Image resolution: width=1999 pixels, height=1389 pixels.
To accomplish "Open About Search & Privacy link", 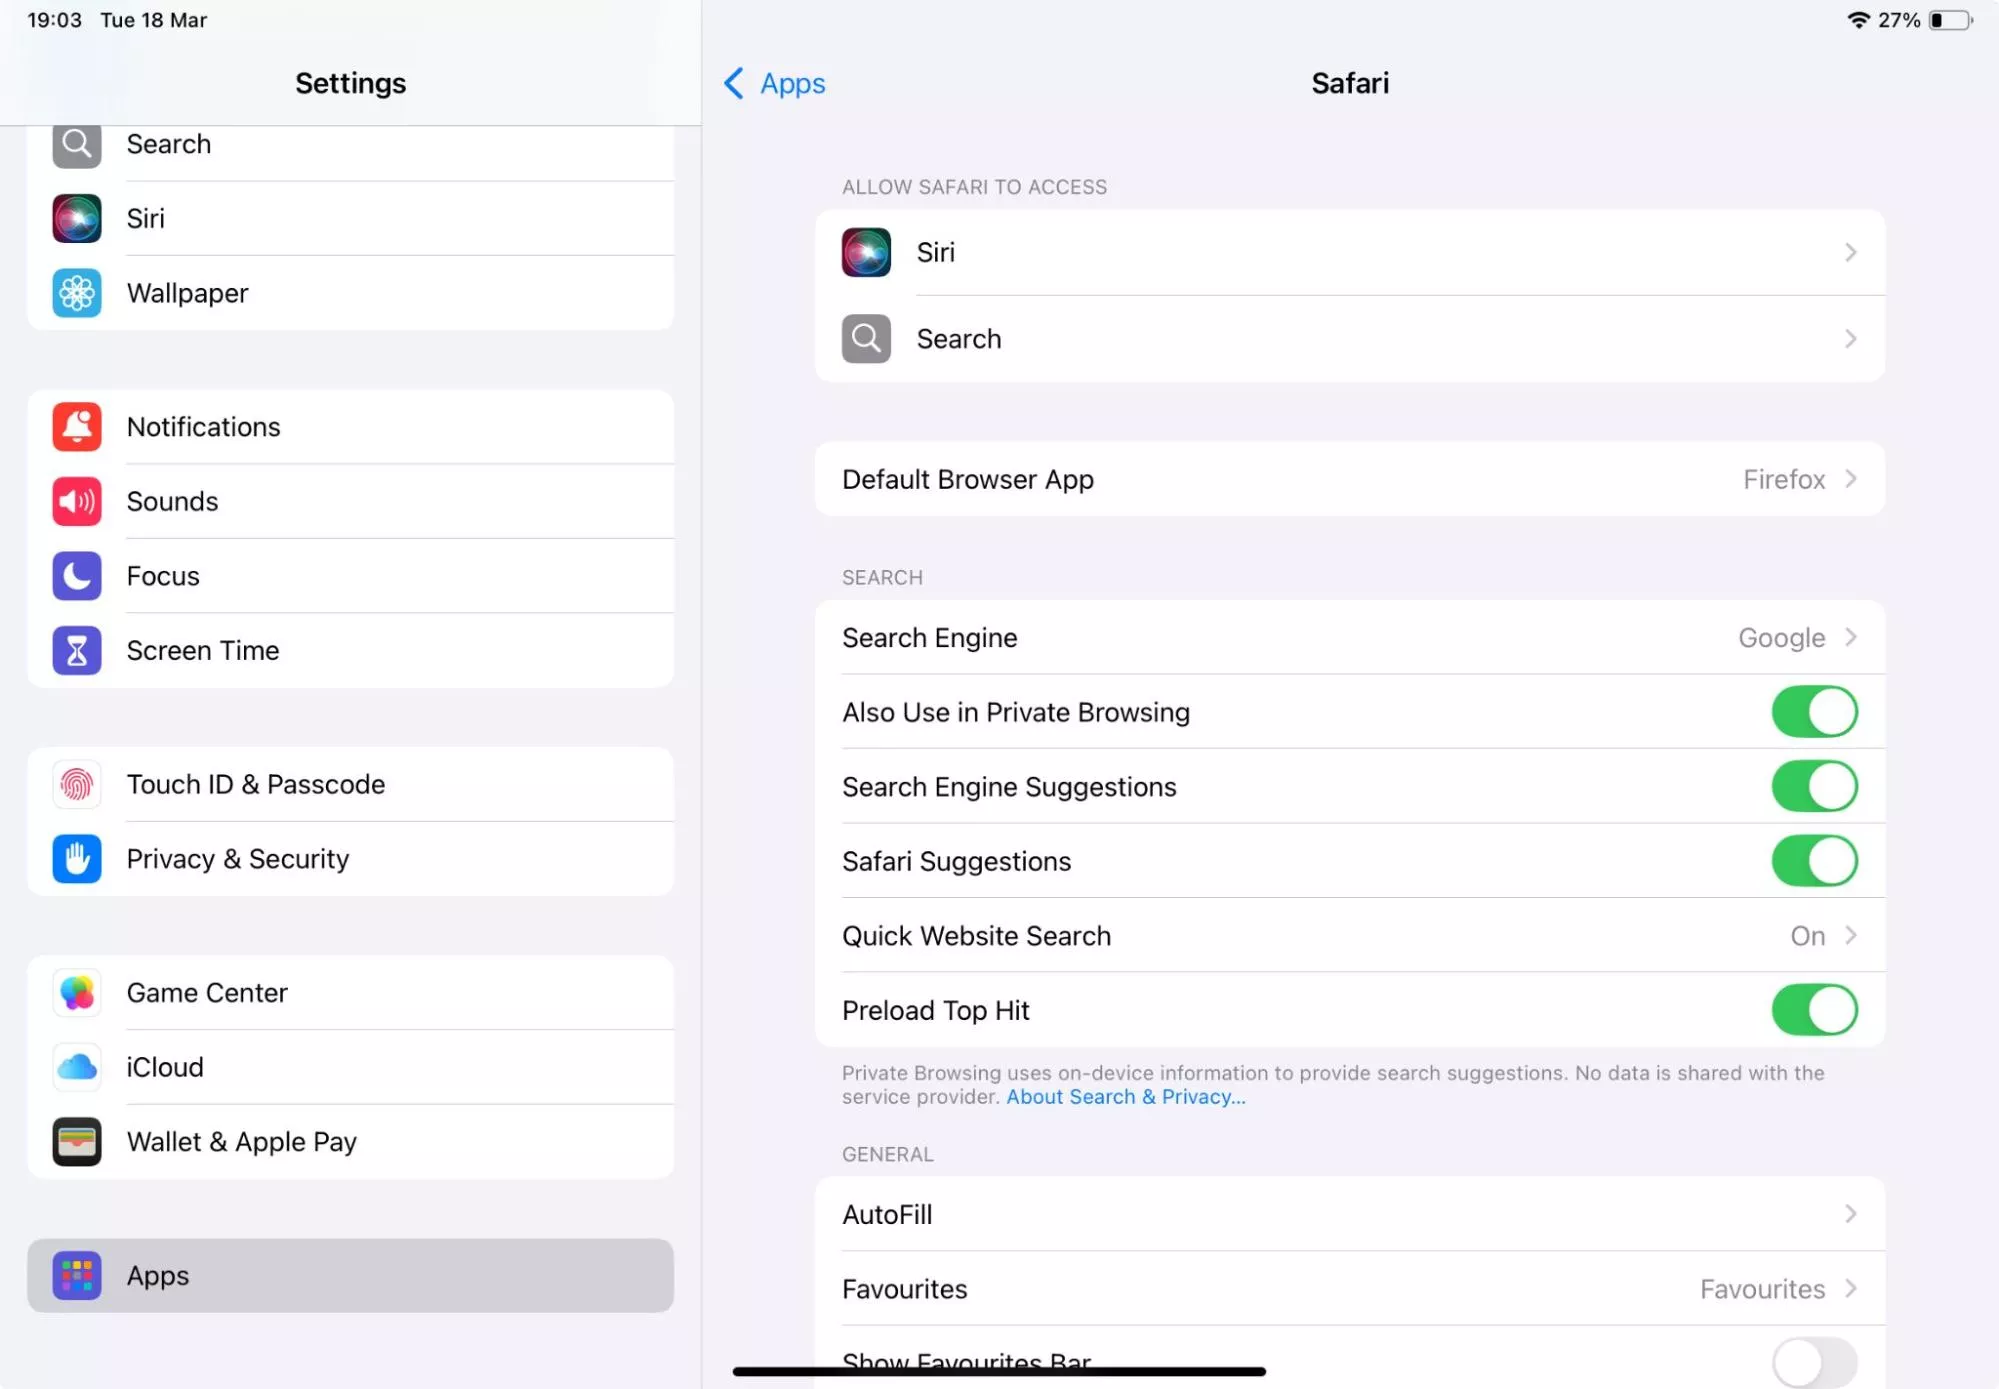I will pos(1125,1097).
